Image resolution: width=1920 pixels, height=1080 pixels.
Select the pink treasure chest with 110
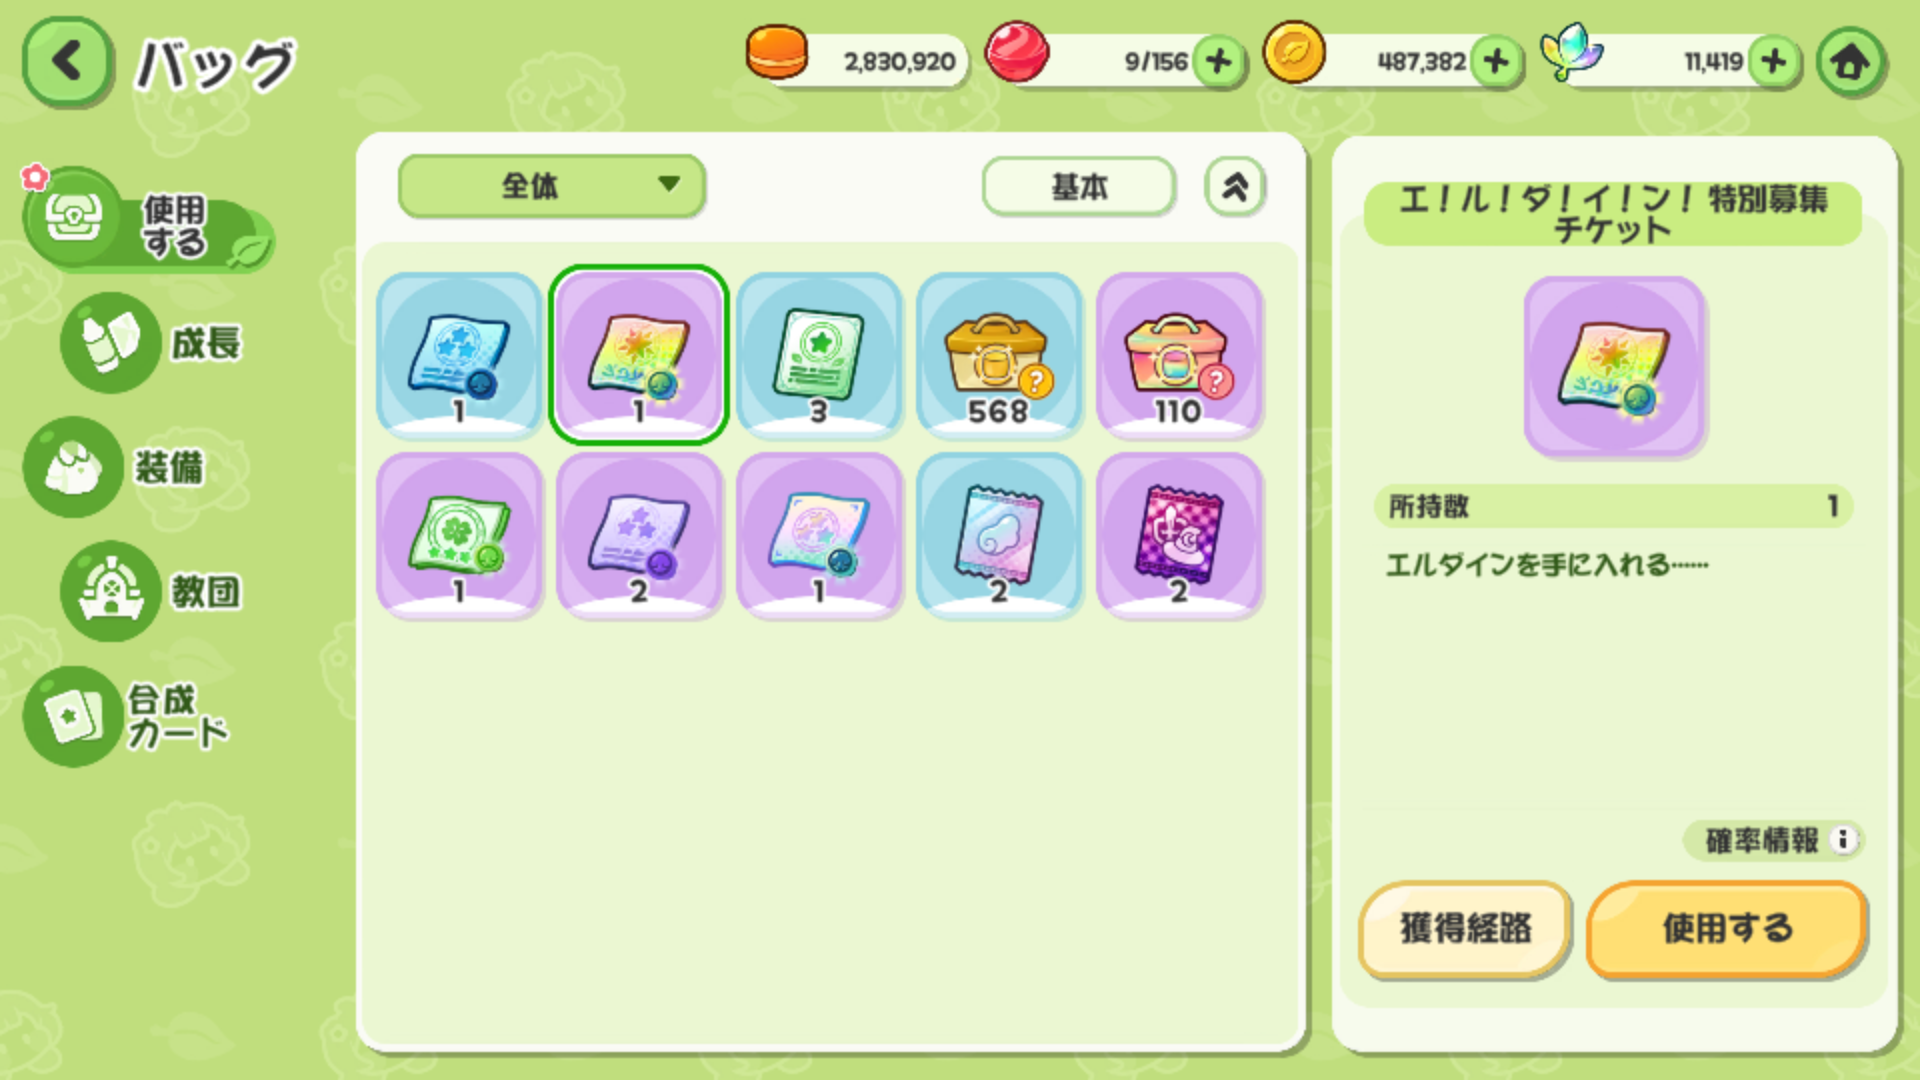pyautogui.click(x=1179, y=355)
